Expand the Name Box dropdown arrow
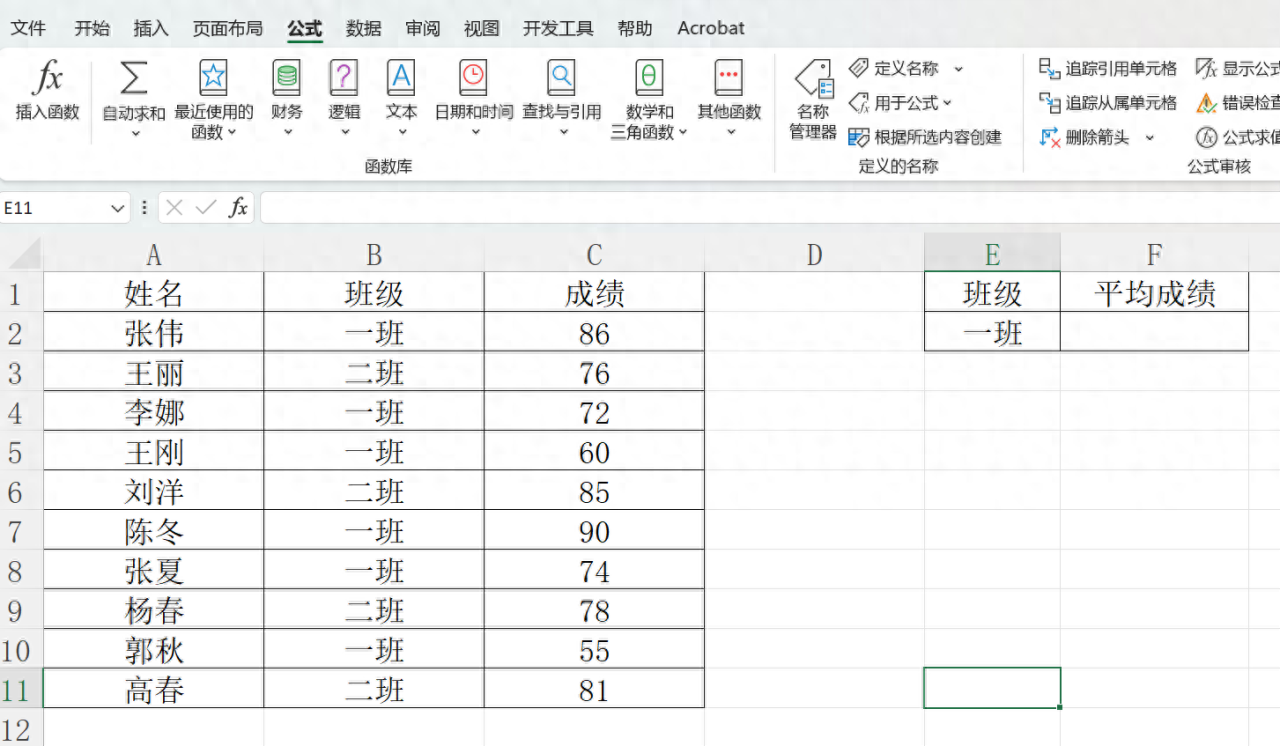The height and width of the screenshot is (746, 1280). pyautogui.click(x=118, y=208)
